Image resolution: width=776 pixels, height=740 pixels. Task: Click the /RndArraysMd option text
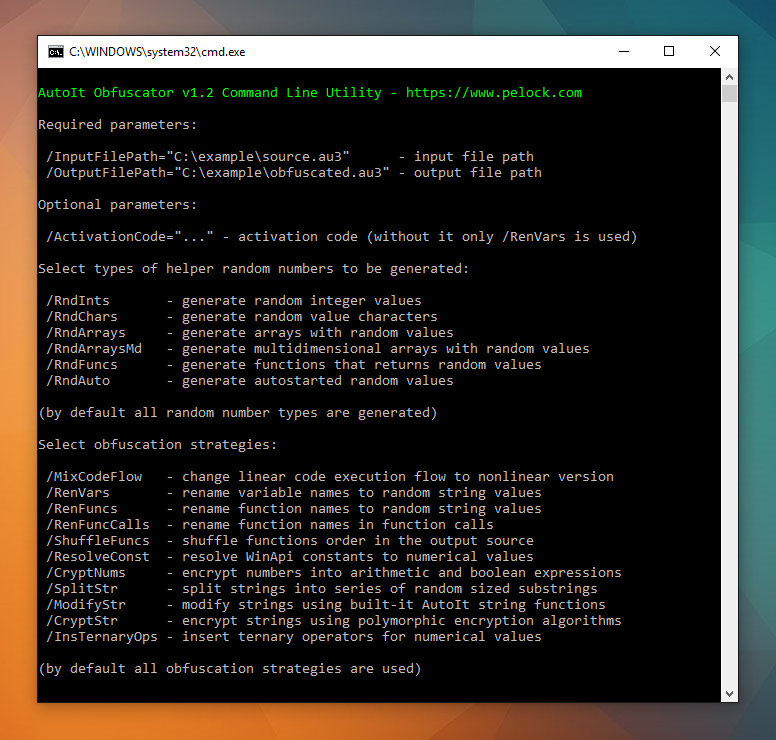tap(94, 348)
